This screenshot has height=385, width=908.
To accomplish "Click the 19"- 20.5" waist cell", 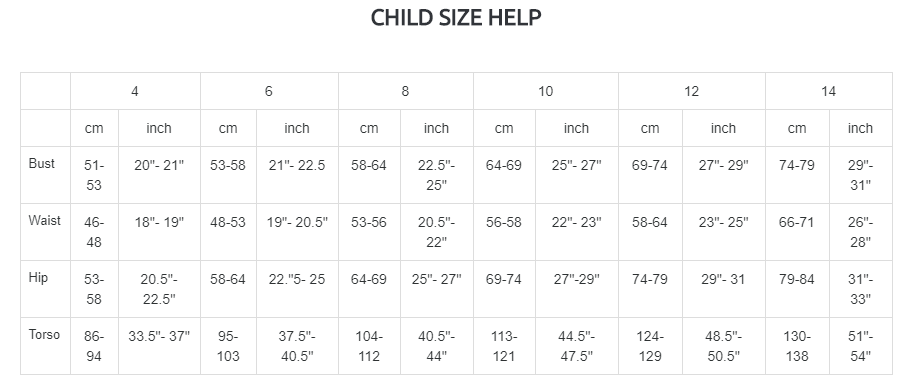I will (297, 222).
